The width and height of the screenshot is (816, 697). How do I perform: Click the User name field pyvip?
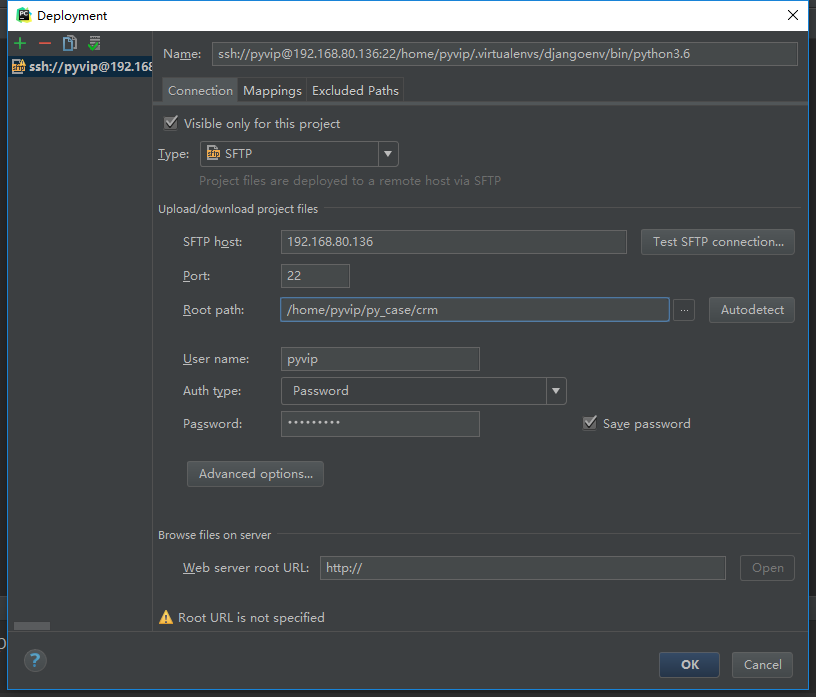click(x=380, y=359)
